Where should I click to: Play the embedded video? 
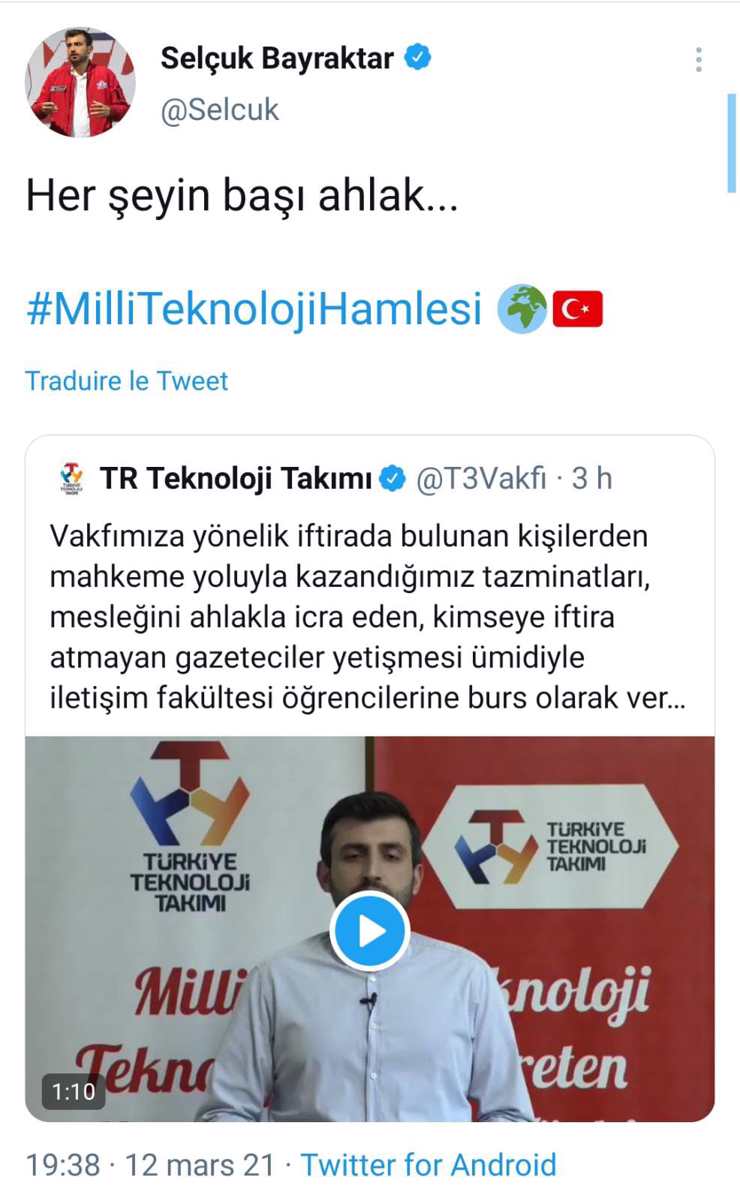370,931
